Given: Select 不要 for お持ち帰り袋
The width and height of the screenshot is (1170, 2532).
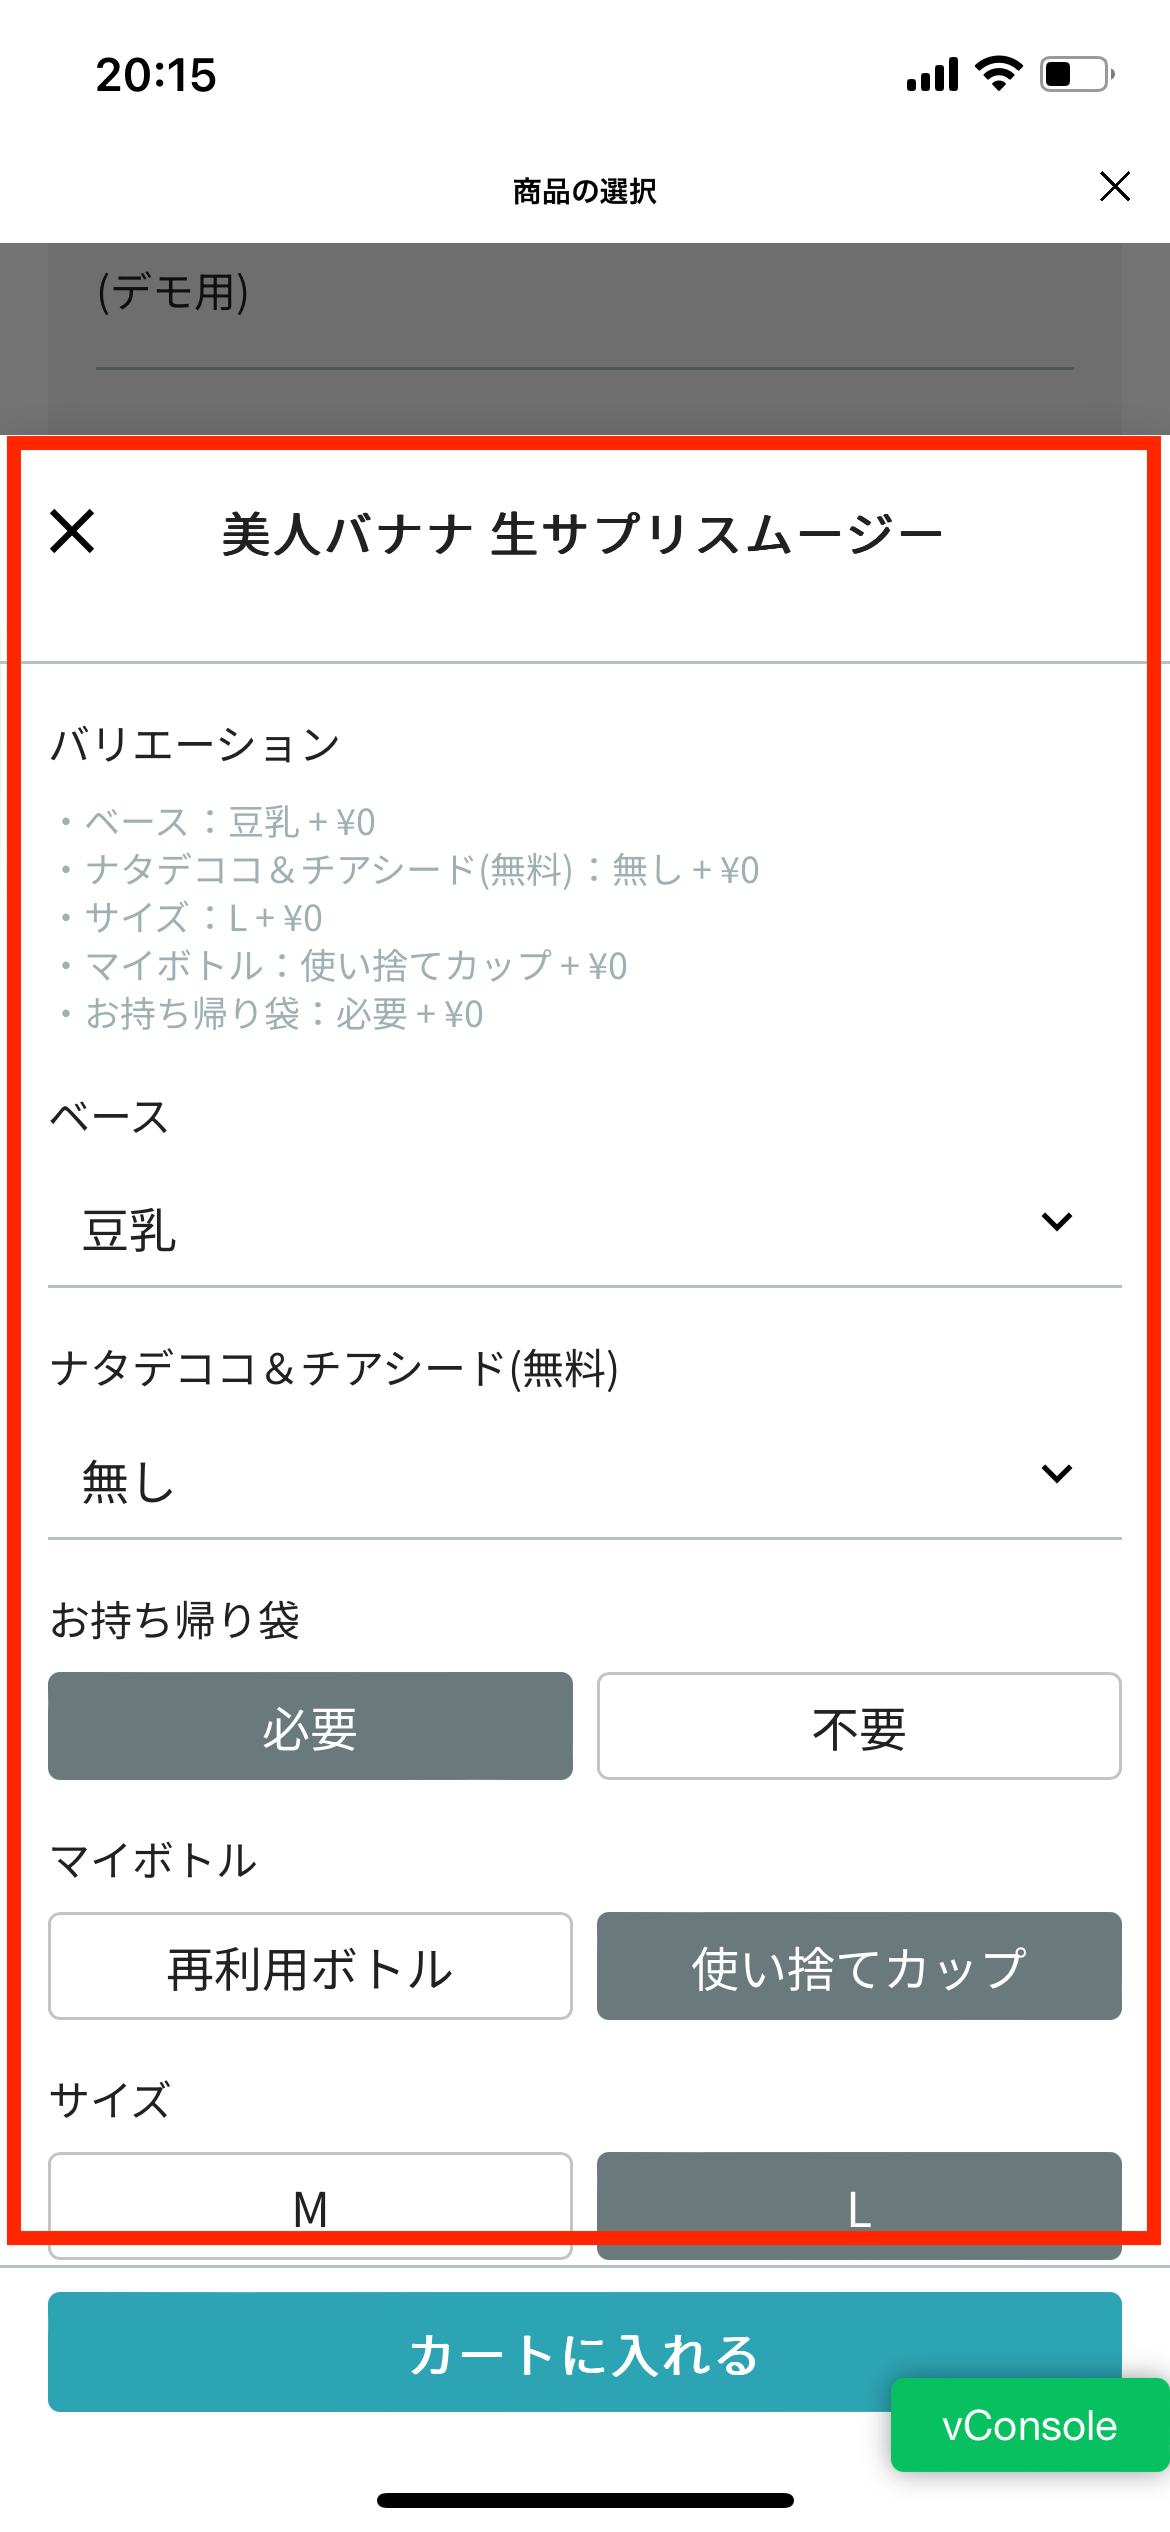Looking at the screenshot, I should (859, 1726).
